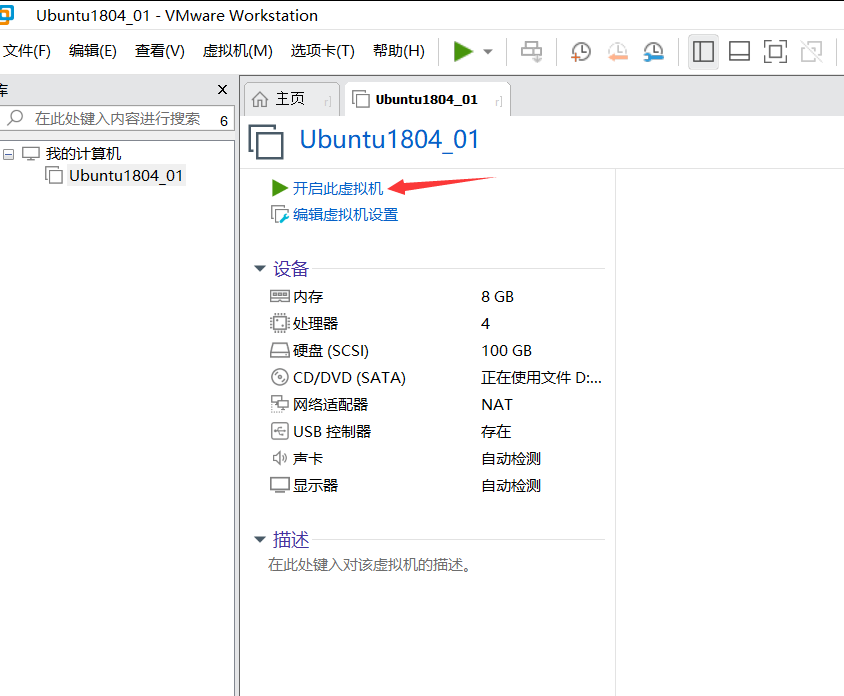844x696 pixels.
Task: Take a snapshot of this virtual machine
Action: pyautogui.click(x=581, y=52)
